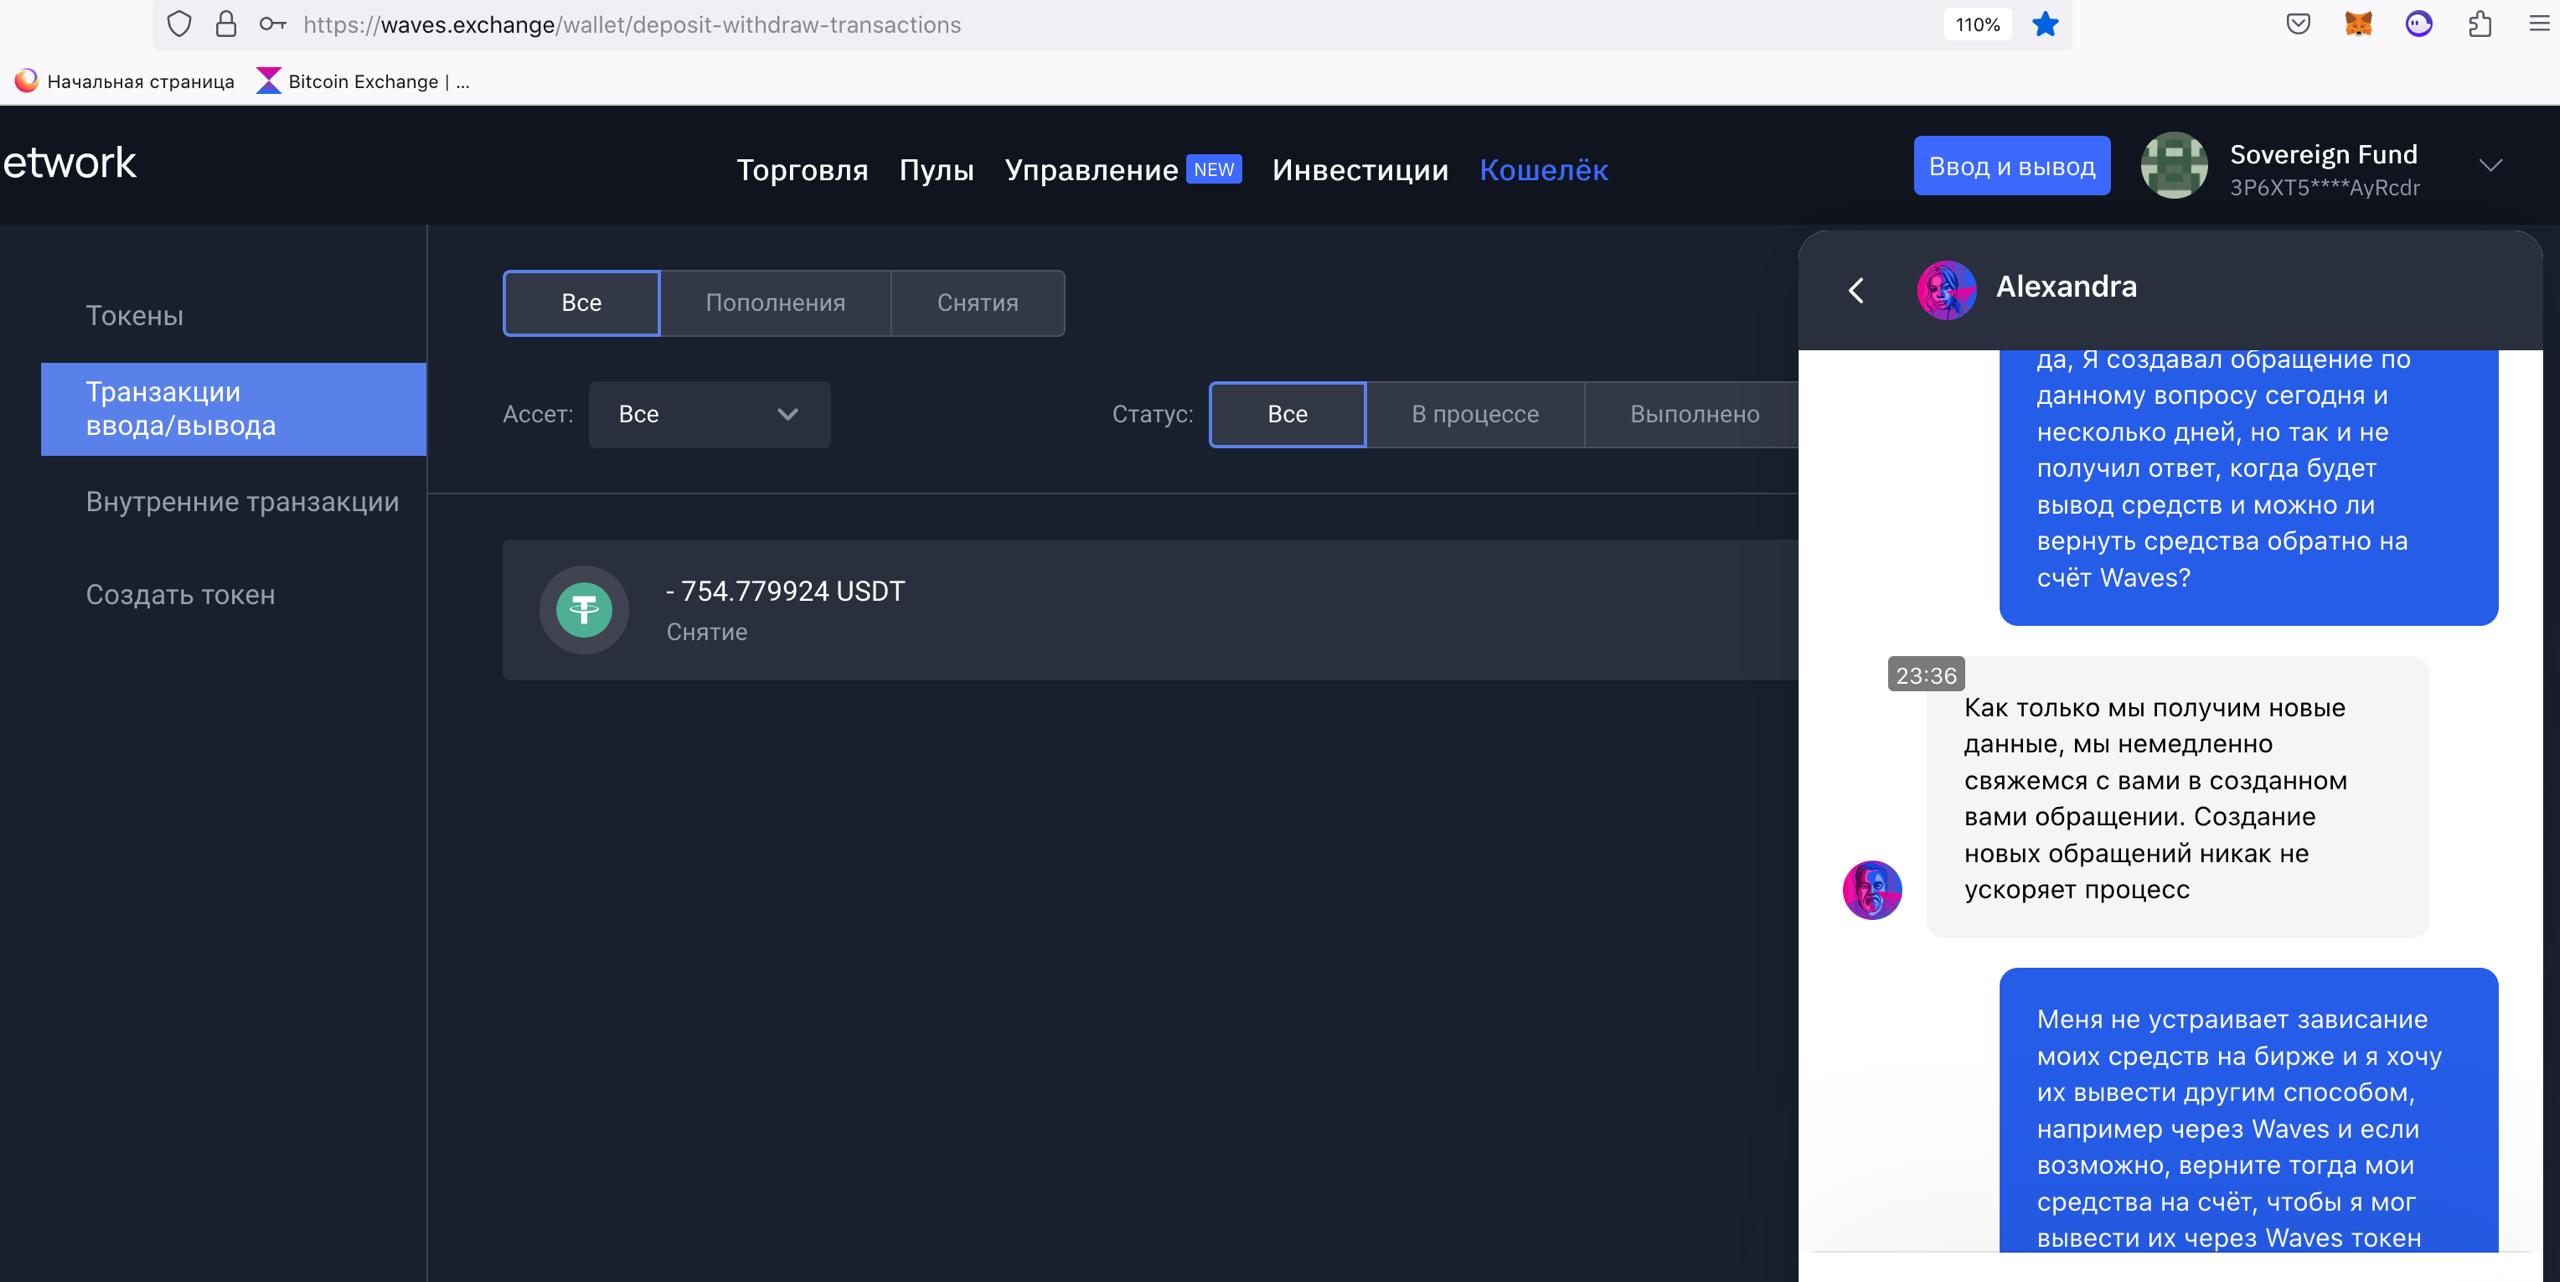Click the Sovereign Fund account avatar

pyautogui.click(x=2173, y=166)
